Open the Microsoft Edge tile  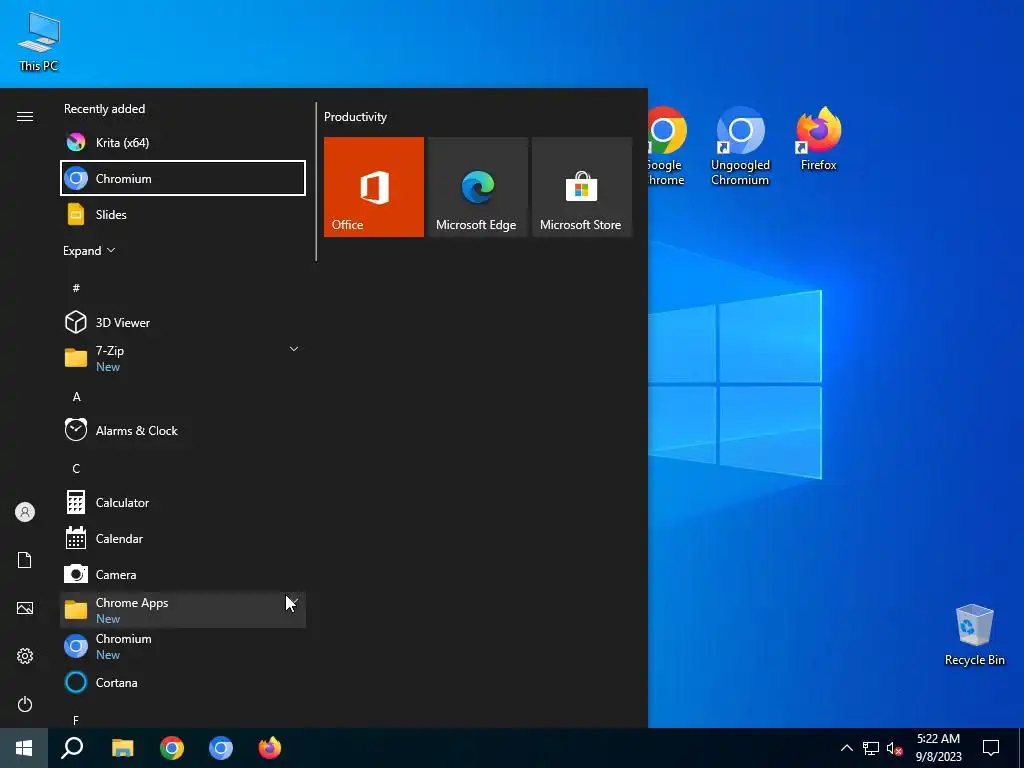coord(477,187)
